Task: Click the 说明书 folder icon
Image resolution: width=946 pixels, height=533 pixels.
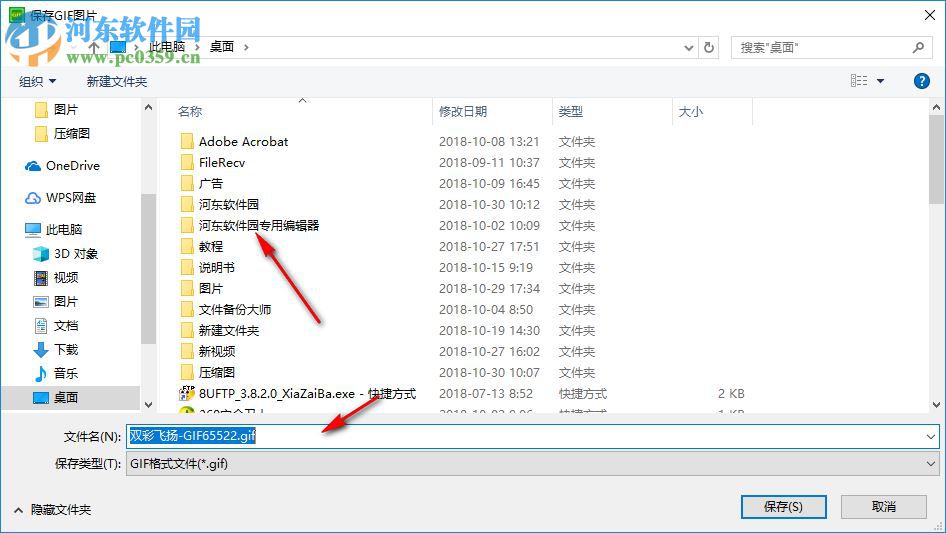Action: pos(187,267)
